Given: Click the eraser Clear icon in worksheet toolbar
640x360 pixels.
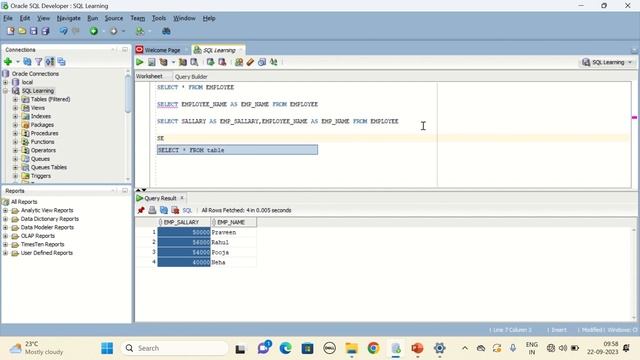Looking at the screenshot, I should 250,62.
